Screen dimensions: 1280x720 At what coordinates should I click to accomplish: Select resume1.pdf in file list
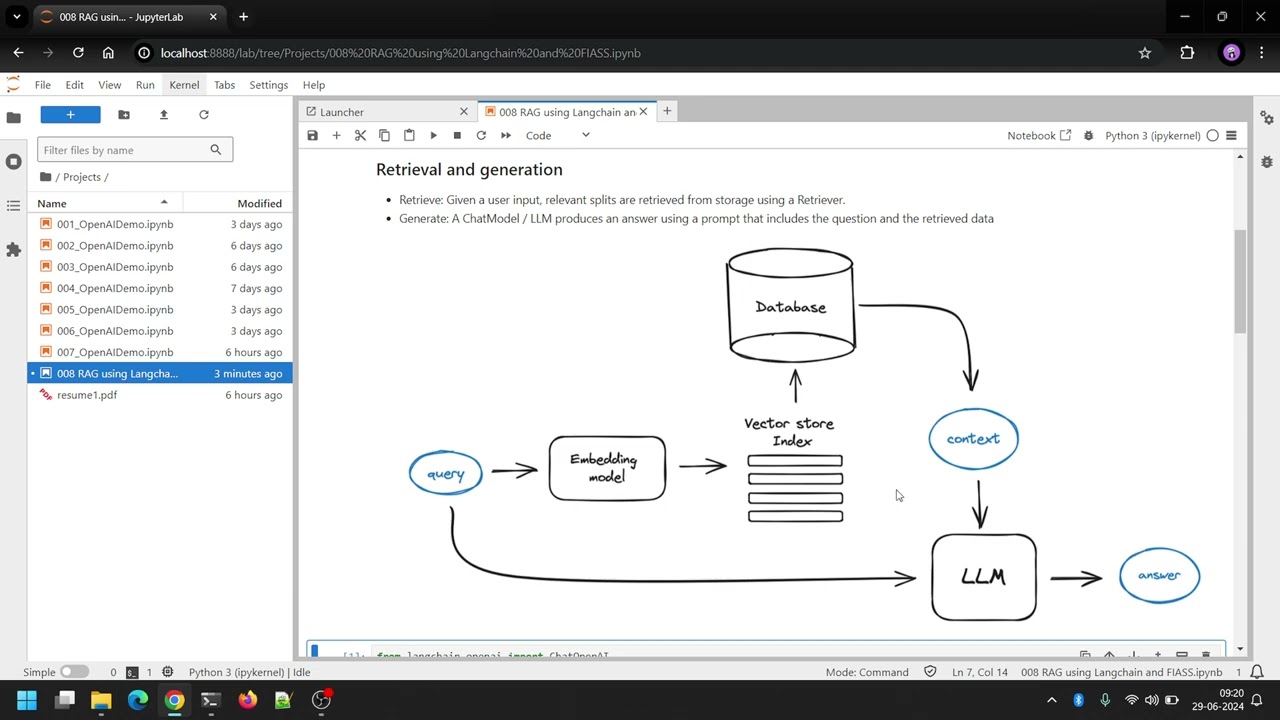(160, 395)
